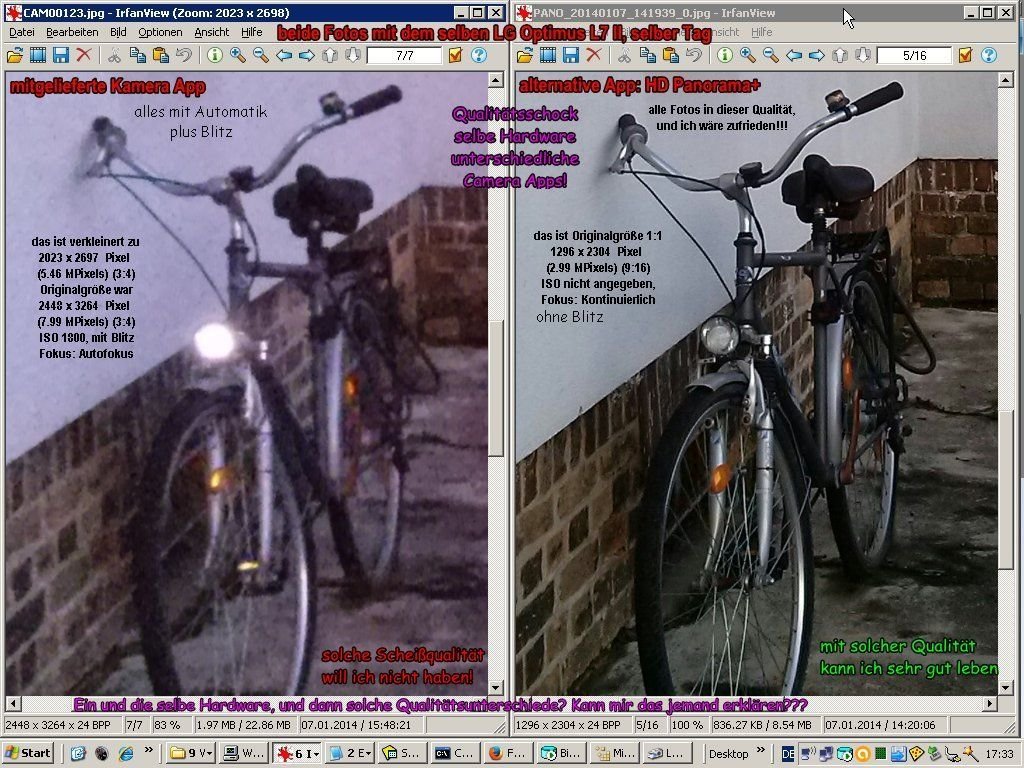Screen dimensions: 1024x768
Task: Delete file with red X in CAM00123 window
Action: click(84, 56)
